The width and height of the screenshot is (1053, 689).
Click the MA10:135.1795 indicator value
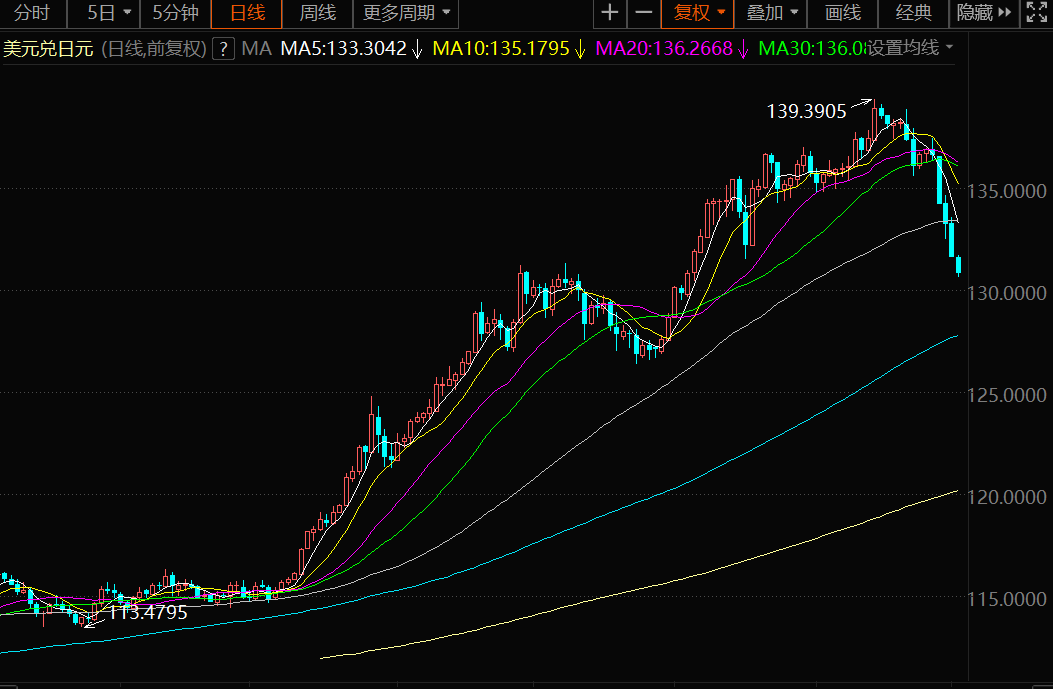[x=501, y=48]
